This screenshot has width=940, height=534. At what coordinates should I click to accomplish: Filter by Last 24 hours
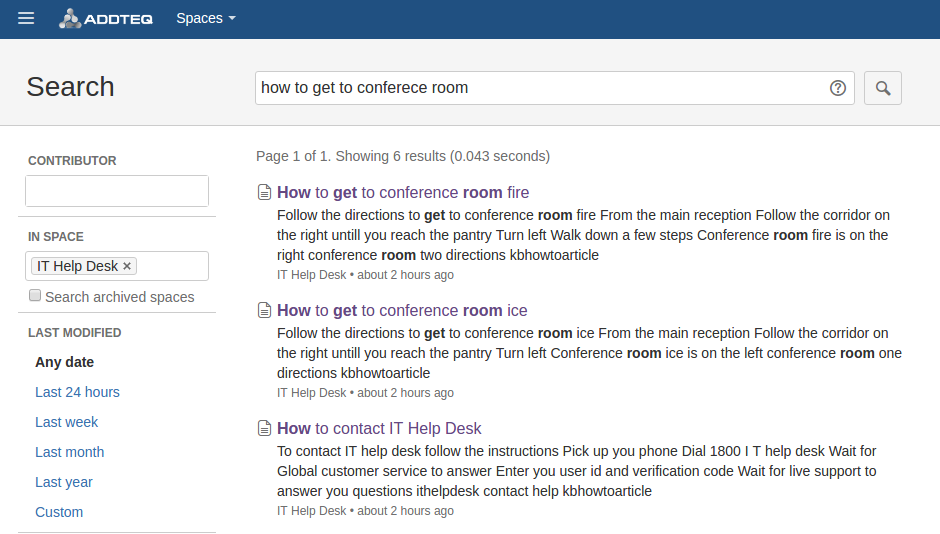point(77,392)
